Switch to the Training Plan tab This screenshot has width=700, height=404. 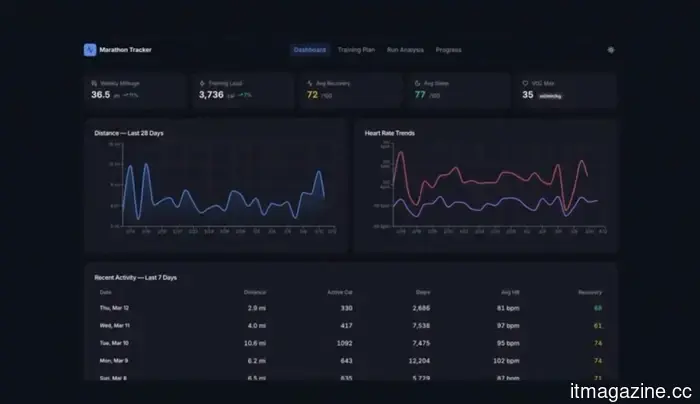pos(356,49)
